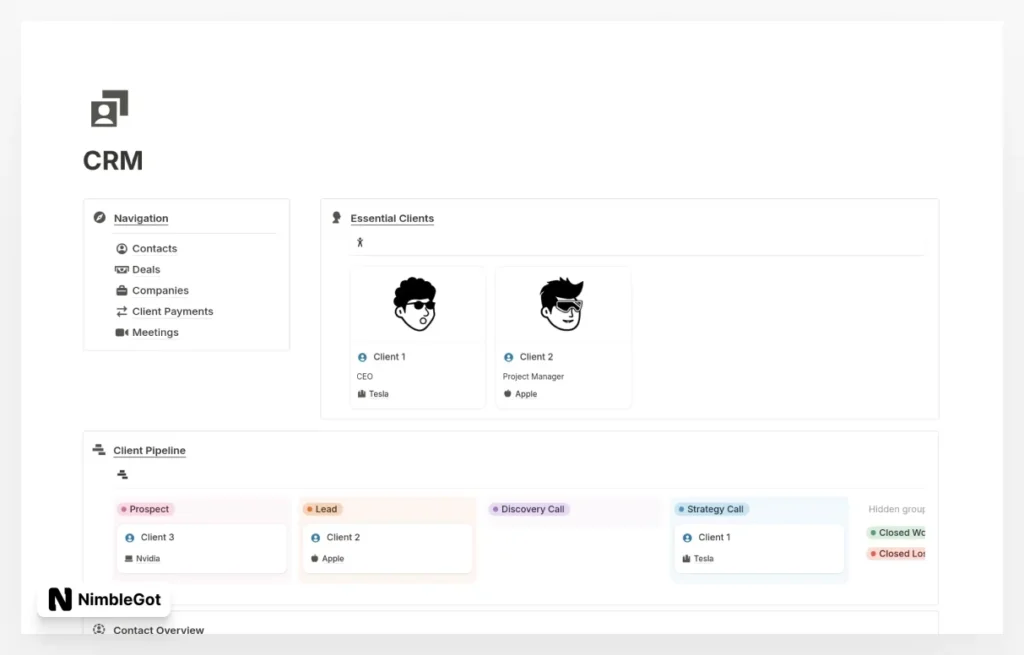Screen dimensions: 1024x655
Task: Open the Contacts page link
Action: (x=154, y=249)
